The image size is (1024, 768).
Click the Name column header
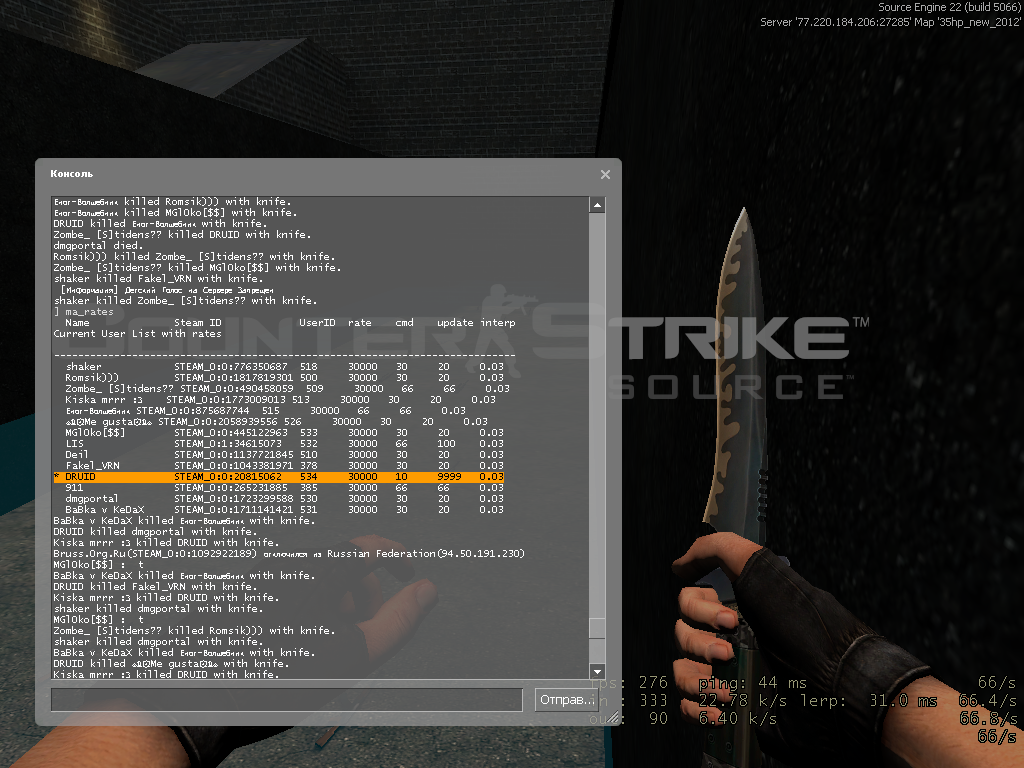click(77, 323)
